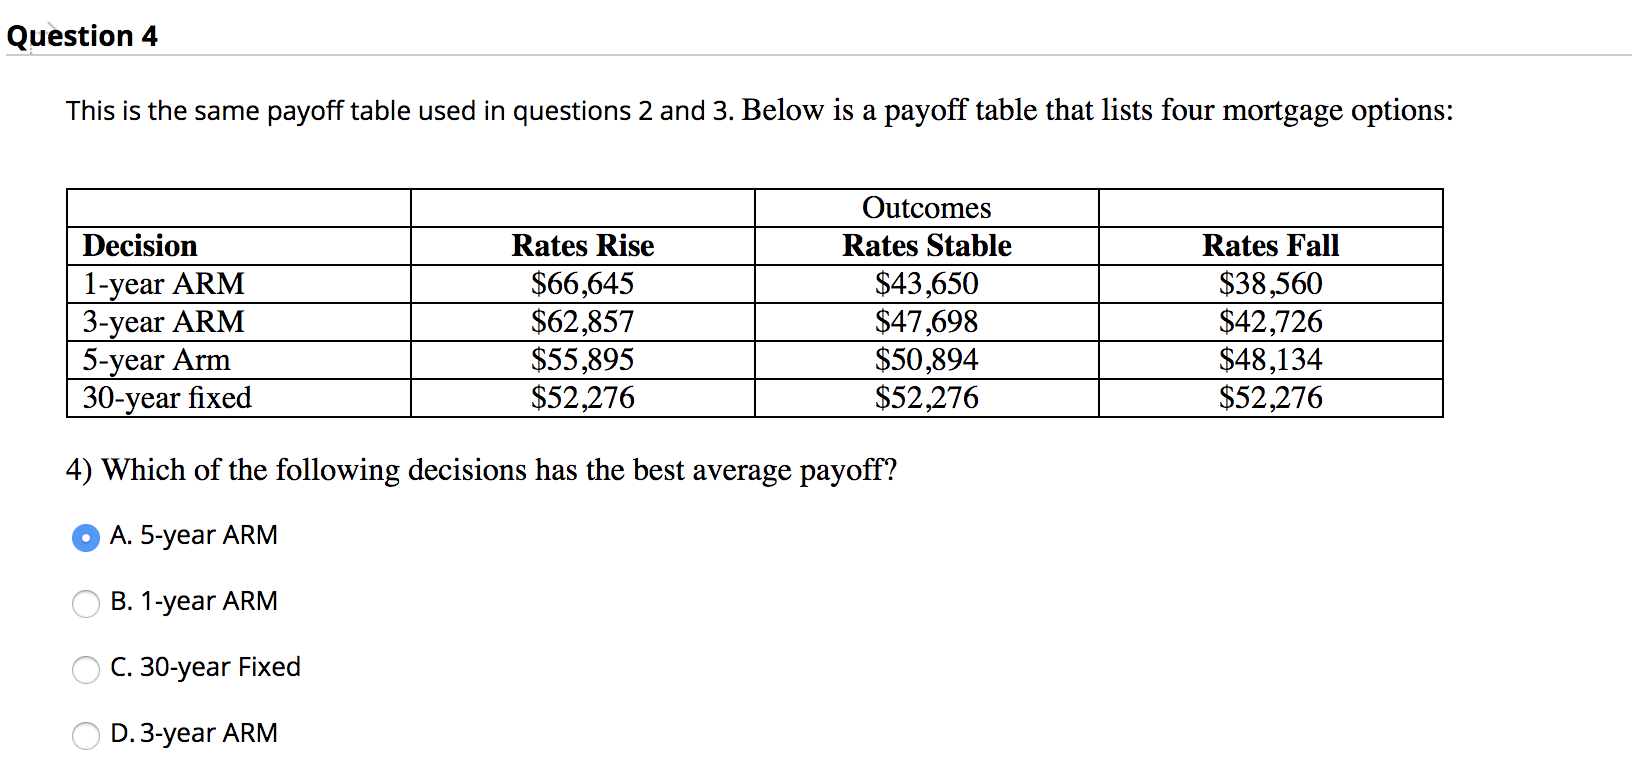Click the Decision column header
This screenshot has width=1632, height=758.
(140, 245)
